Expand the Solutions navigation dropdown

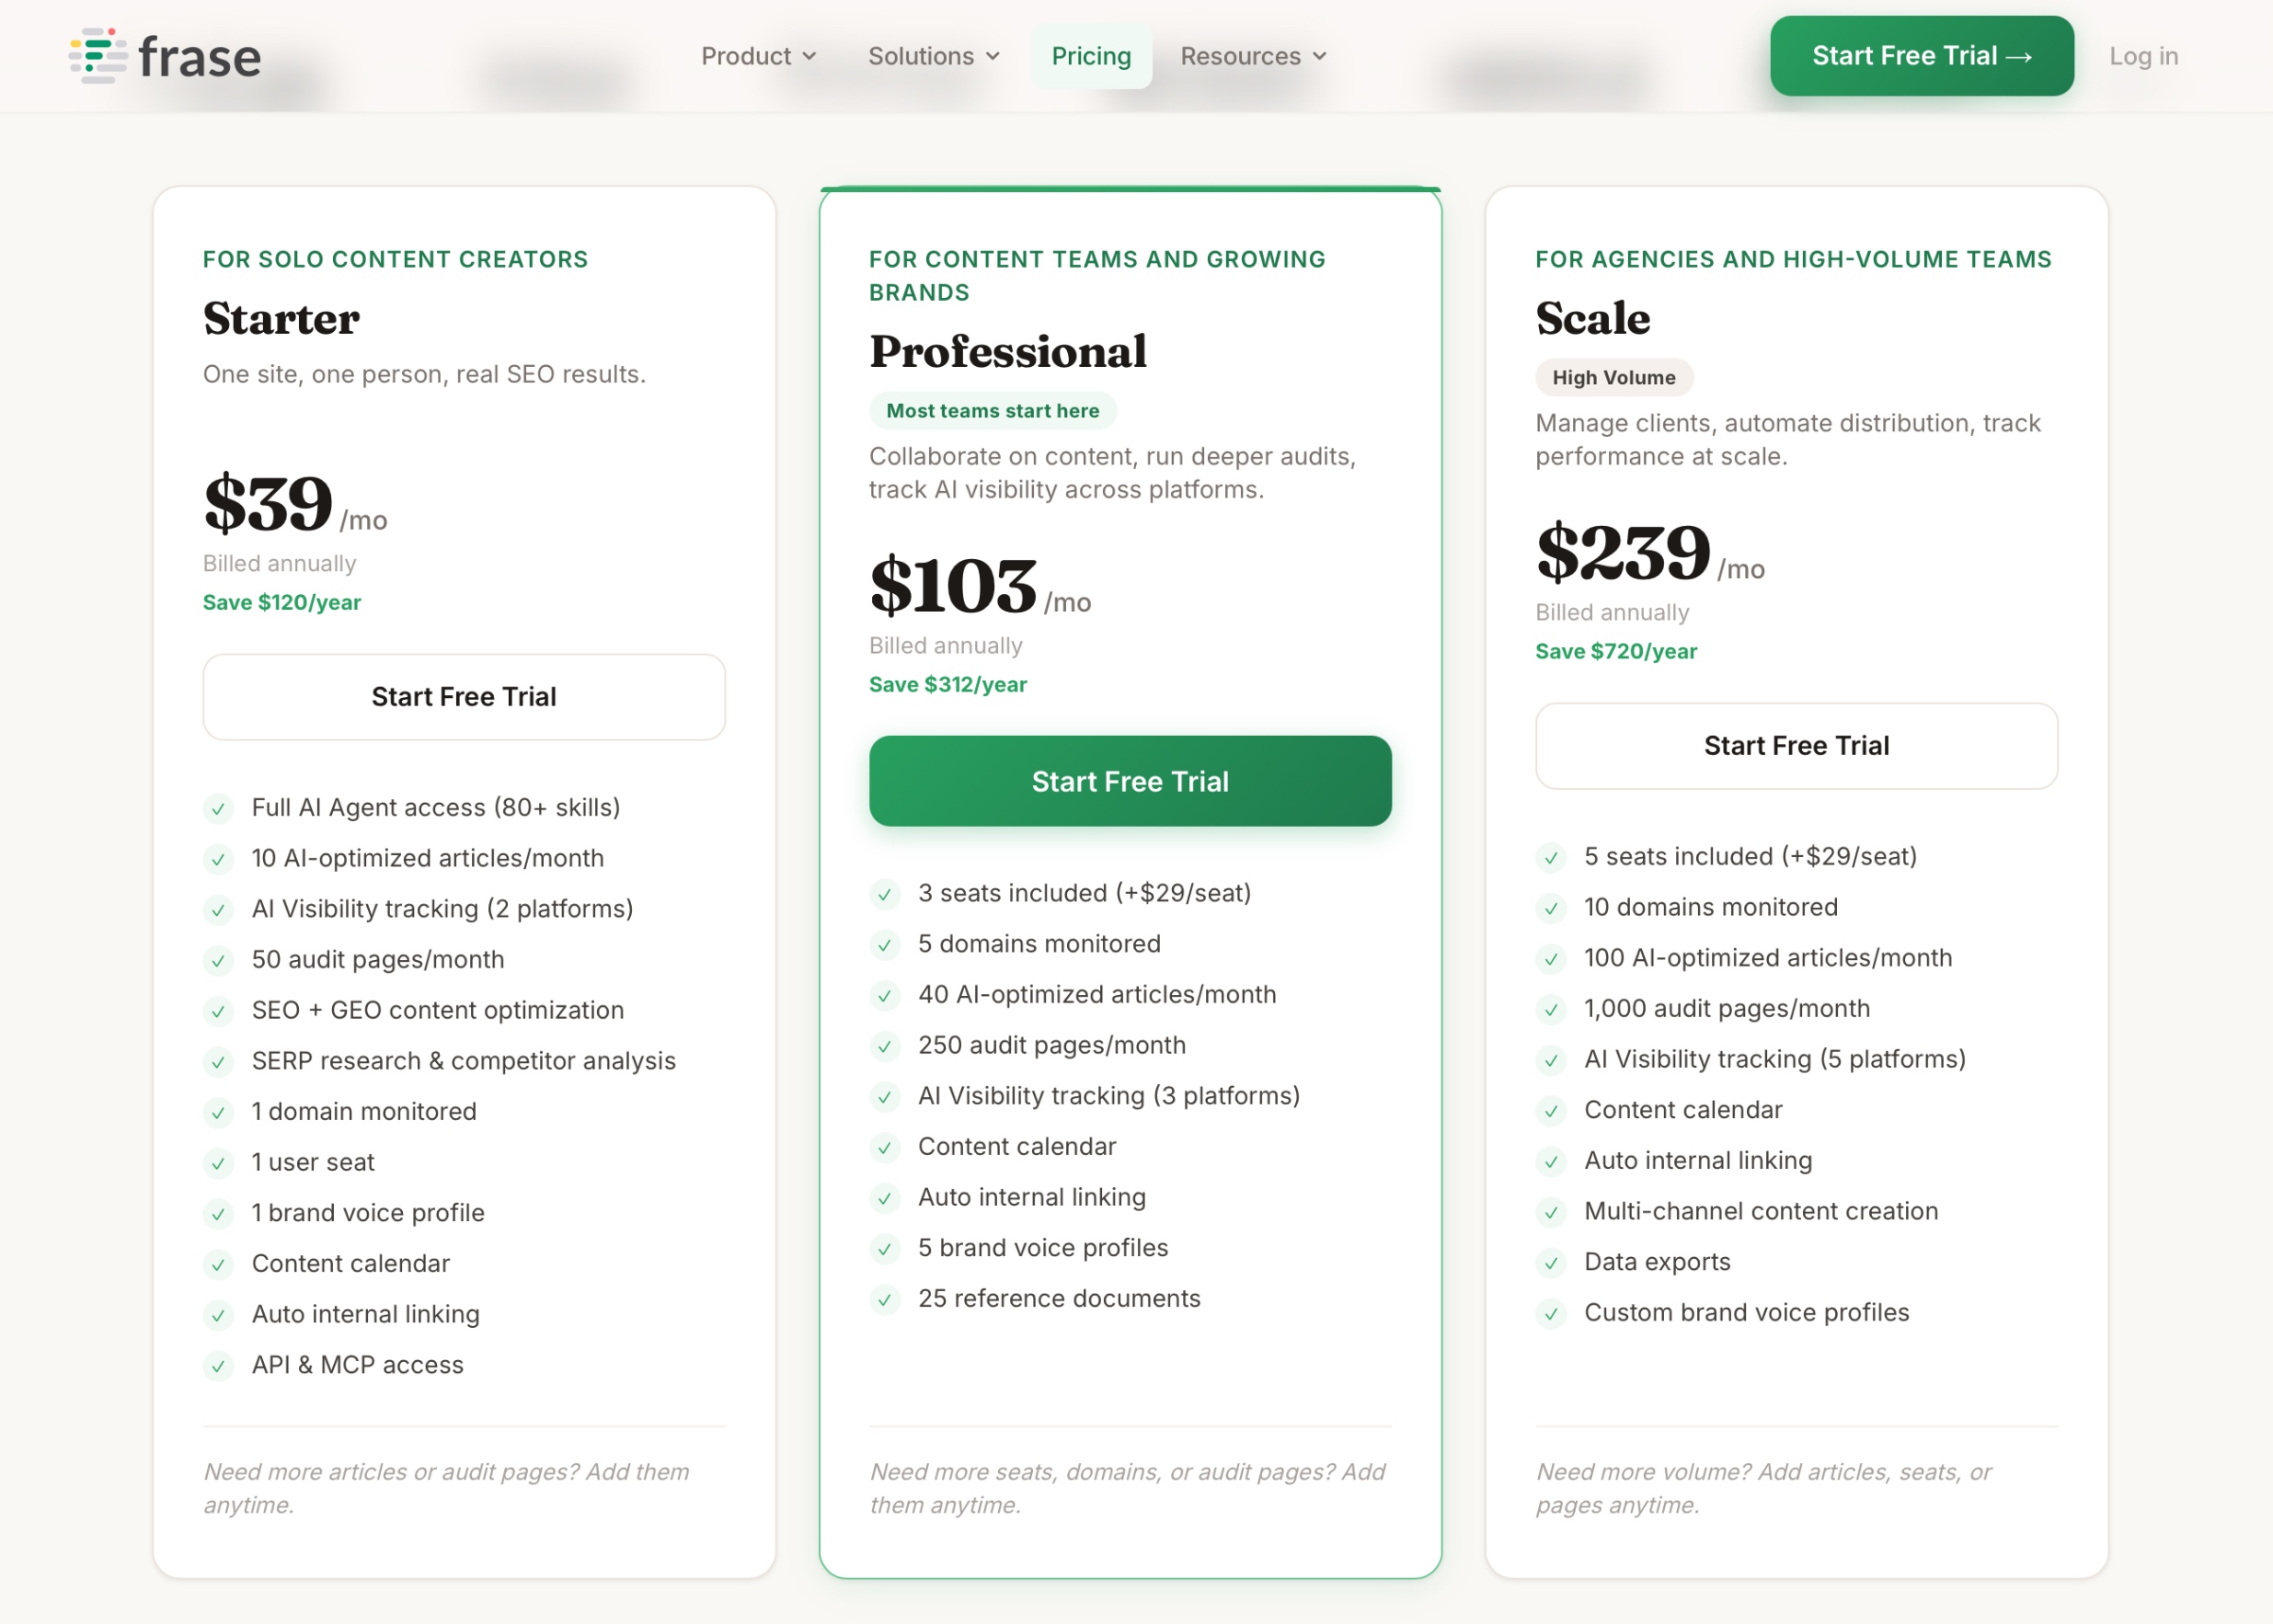tap(931, 56)
